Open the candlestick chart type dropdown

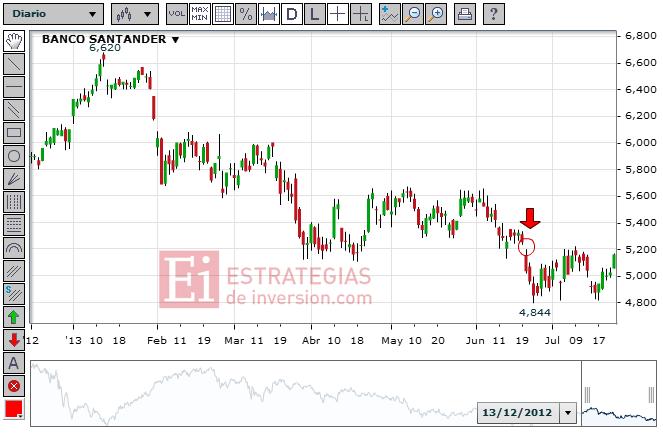(134, 14)
